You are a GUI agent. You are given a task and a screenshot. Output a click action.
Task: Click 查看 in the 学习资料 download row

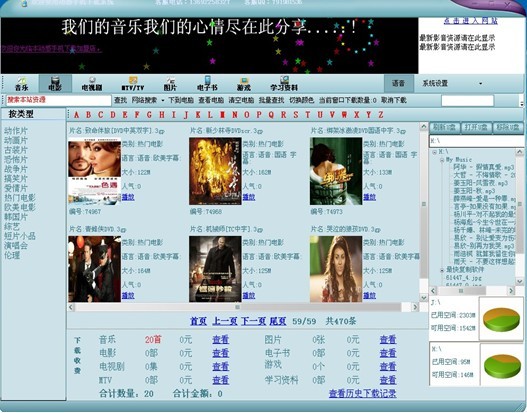click(x=388, y=380)
